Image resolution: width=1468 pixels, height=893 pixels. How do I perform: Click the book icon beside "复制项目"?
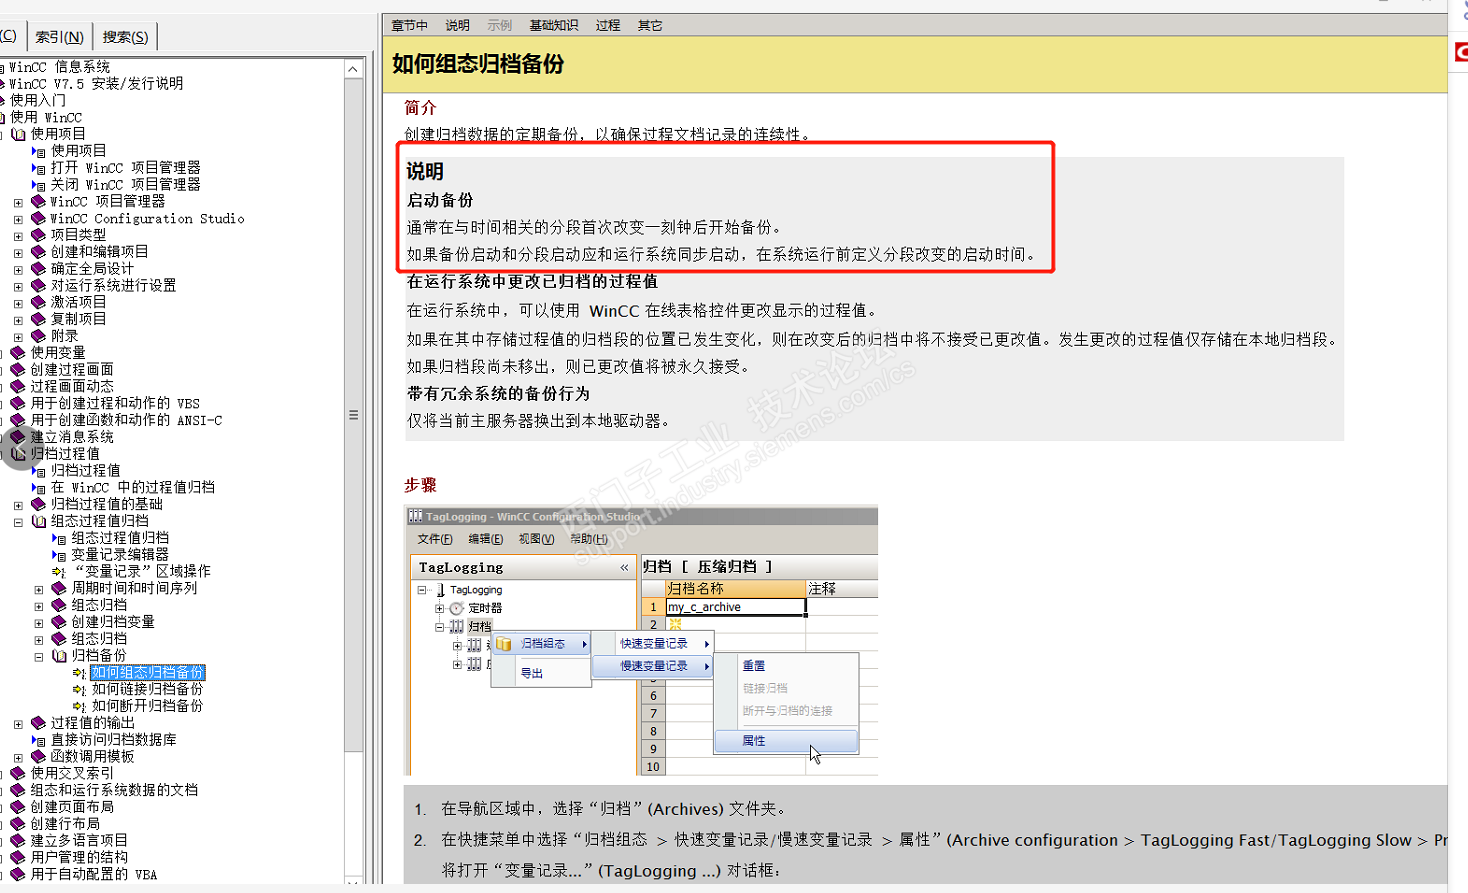(38, 319)
